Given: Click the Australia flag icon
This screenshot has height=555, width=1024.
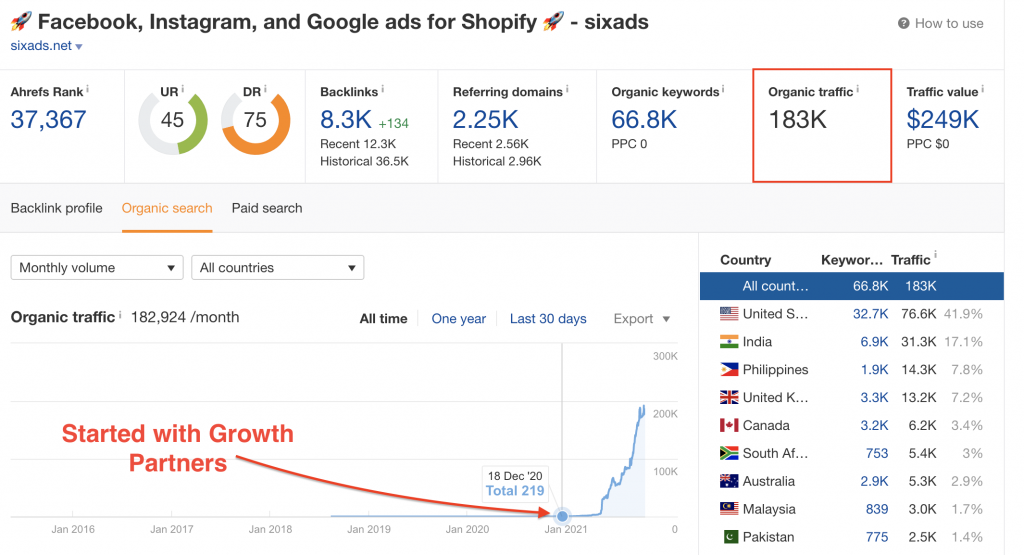Looking at the screenshot, I should pos(729,481).
